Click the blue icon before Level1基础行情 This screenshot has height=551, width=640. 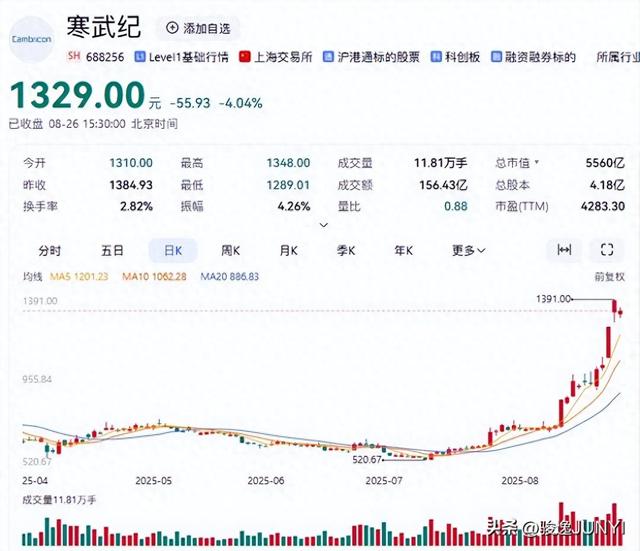[140, 57]
